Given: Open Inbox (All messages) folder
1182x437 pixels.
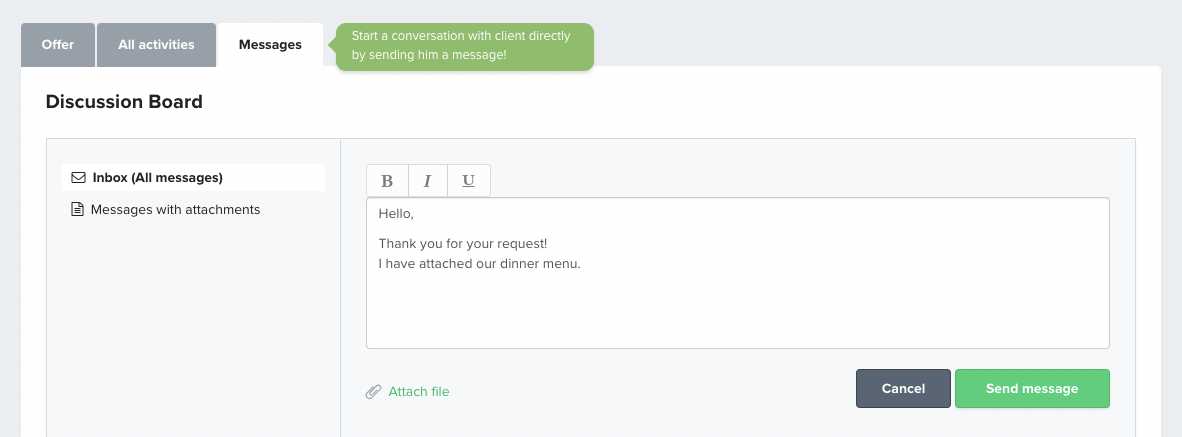Looking at the screenshot, I should 193,178.
